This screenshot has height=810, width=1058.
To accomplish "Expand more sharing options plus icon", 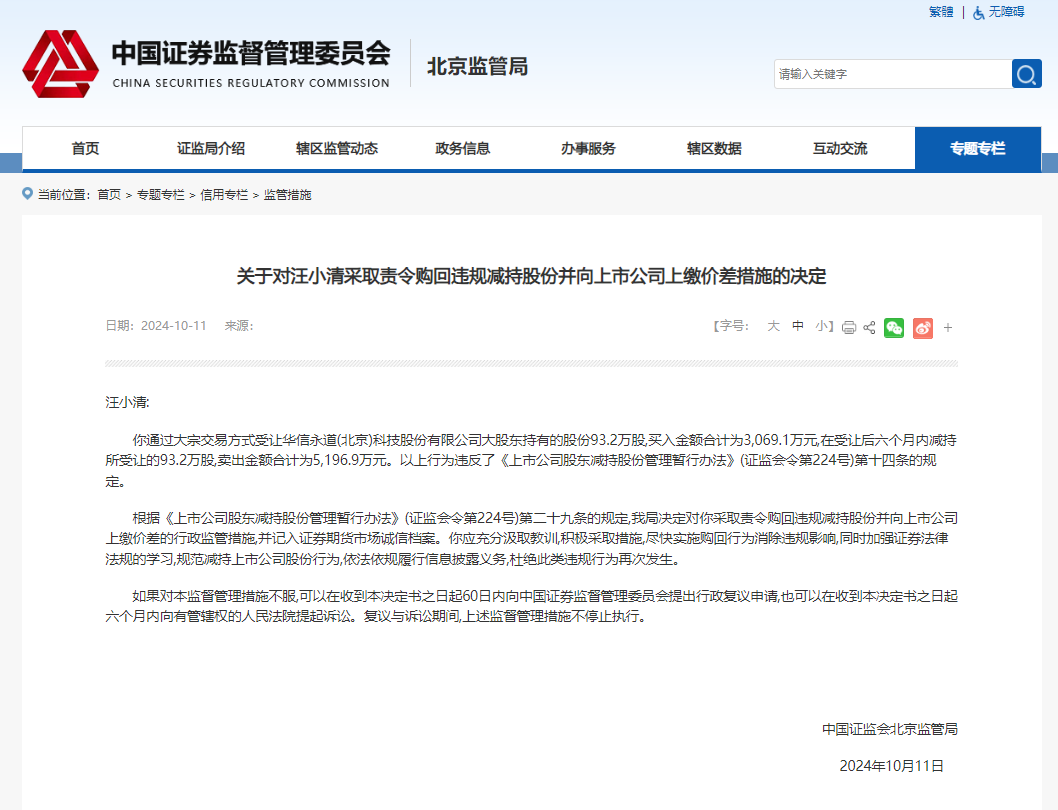I will pyautogui.click(x=948, y=327).
